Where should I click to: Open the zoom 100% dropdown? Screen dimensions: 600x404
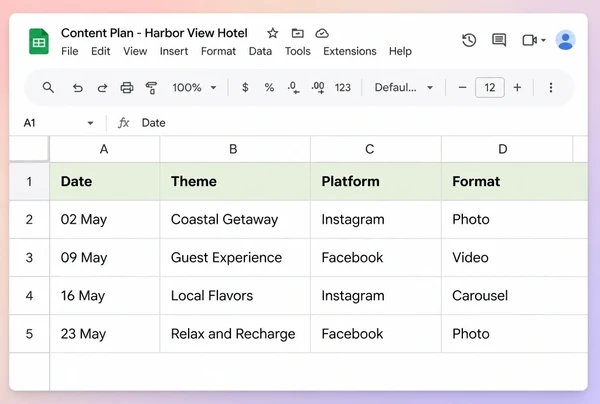(x=194, y=88)
